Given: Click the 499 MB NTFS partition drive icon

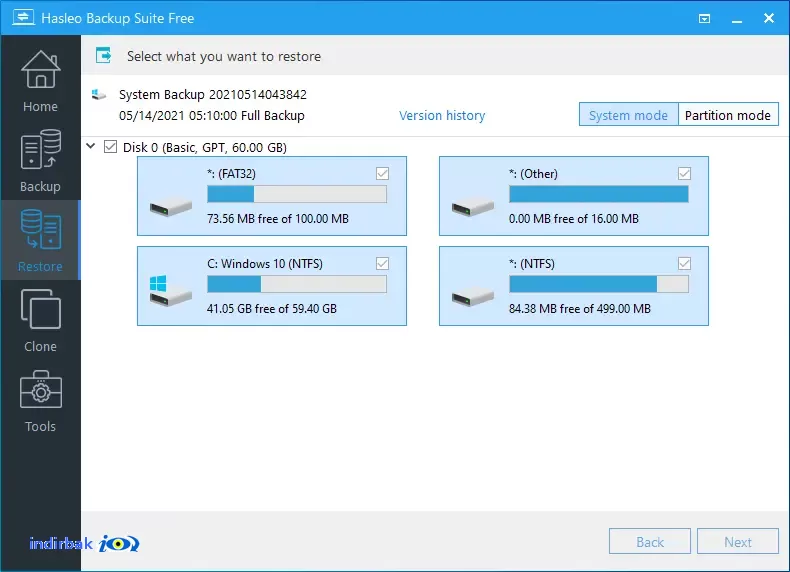Looking at the screenshot, I should (x=473, y=297).
